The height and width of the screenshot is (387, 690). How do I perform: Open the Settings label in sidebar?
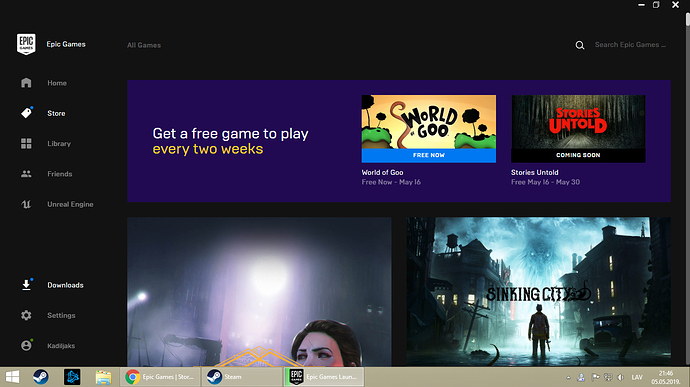pos(61,315)
